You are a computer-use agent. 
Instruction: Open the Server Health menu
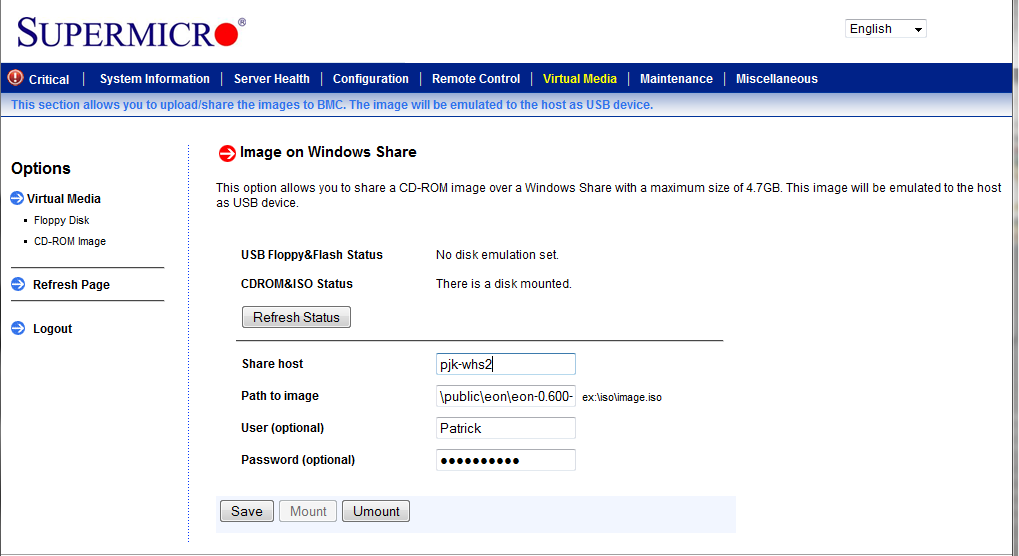click(272, 79)
